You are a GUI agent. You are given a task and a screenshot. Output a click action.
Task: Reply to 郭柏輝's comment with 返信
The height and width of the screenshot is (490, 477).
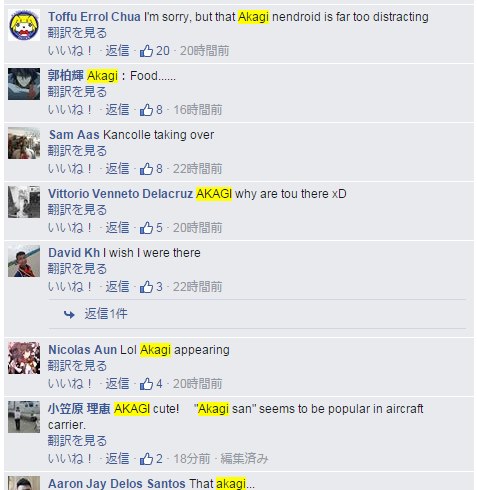[117, 110]
